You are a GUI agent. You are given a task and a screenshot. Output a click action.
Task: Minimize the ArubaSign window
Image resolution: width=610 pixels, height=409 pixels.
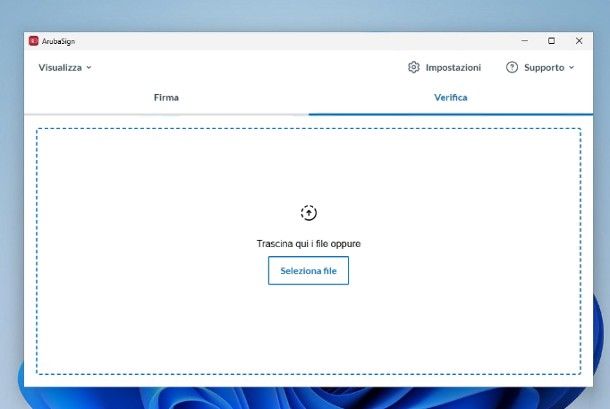525,41
